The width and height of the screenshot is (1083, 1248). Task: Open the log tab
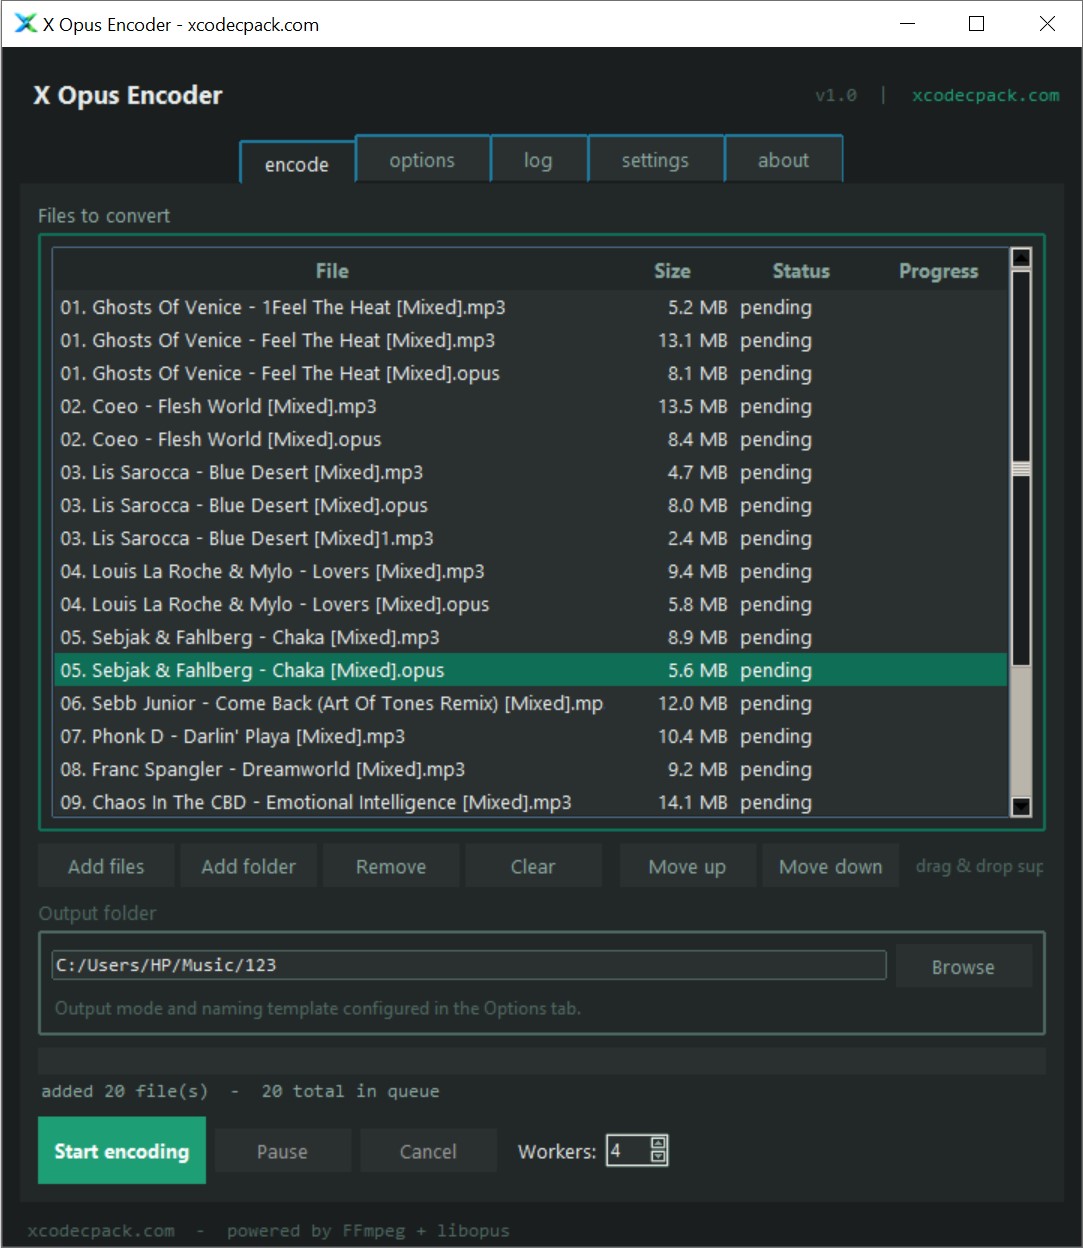pos(538,159)
